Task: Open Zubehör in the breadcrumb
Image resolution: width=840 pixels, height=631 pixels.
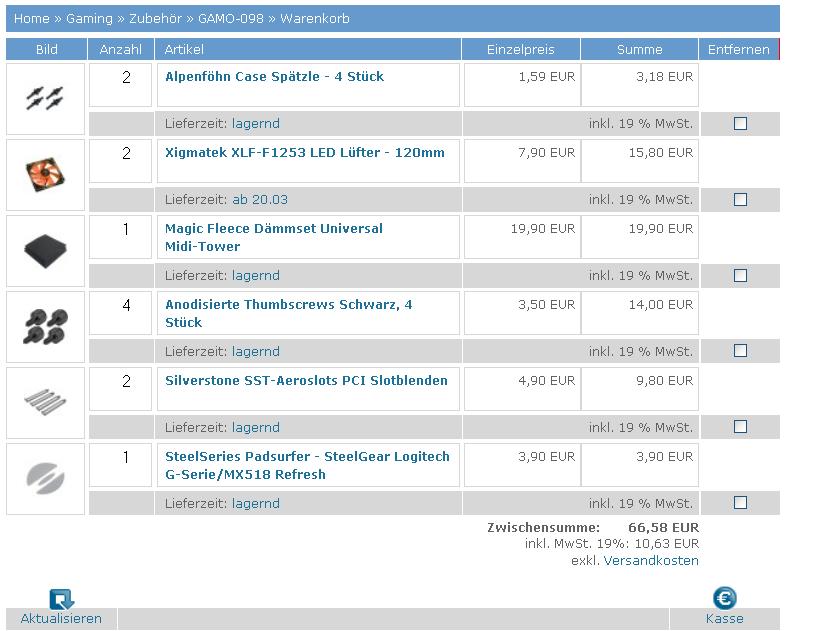Action: [x=155, y=19]
